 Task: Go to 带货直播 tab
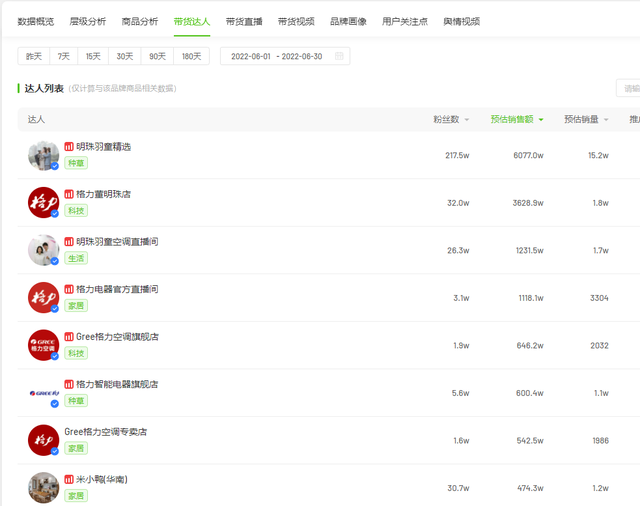[x=244, y=22]
